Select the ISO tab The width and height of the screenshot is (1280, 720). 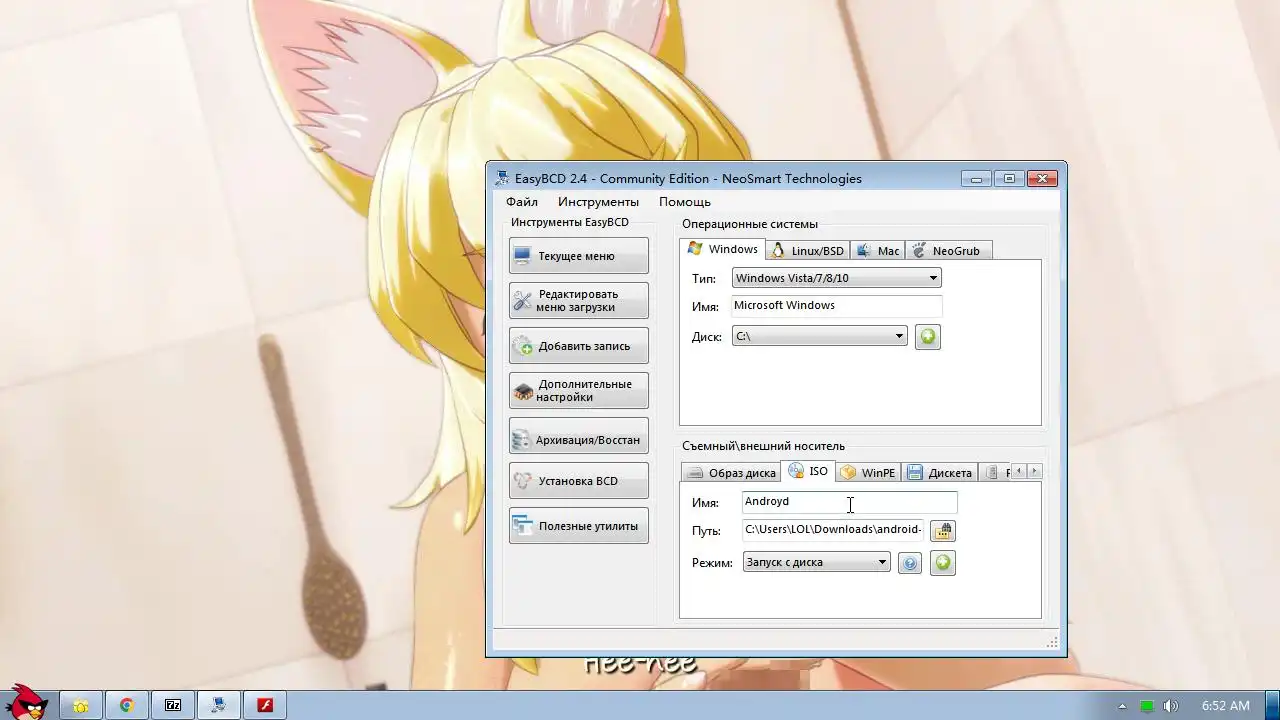pyautogui.click(x=808, y=471)
